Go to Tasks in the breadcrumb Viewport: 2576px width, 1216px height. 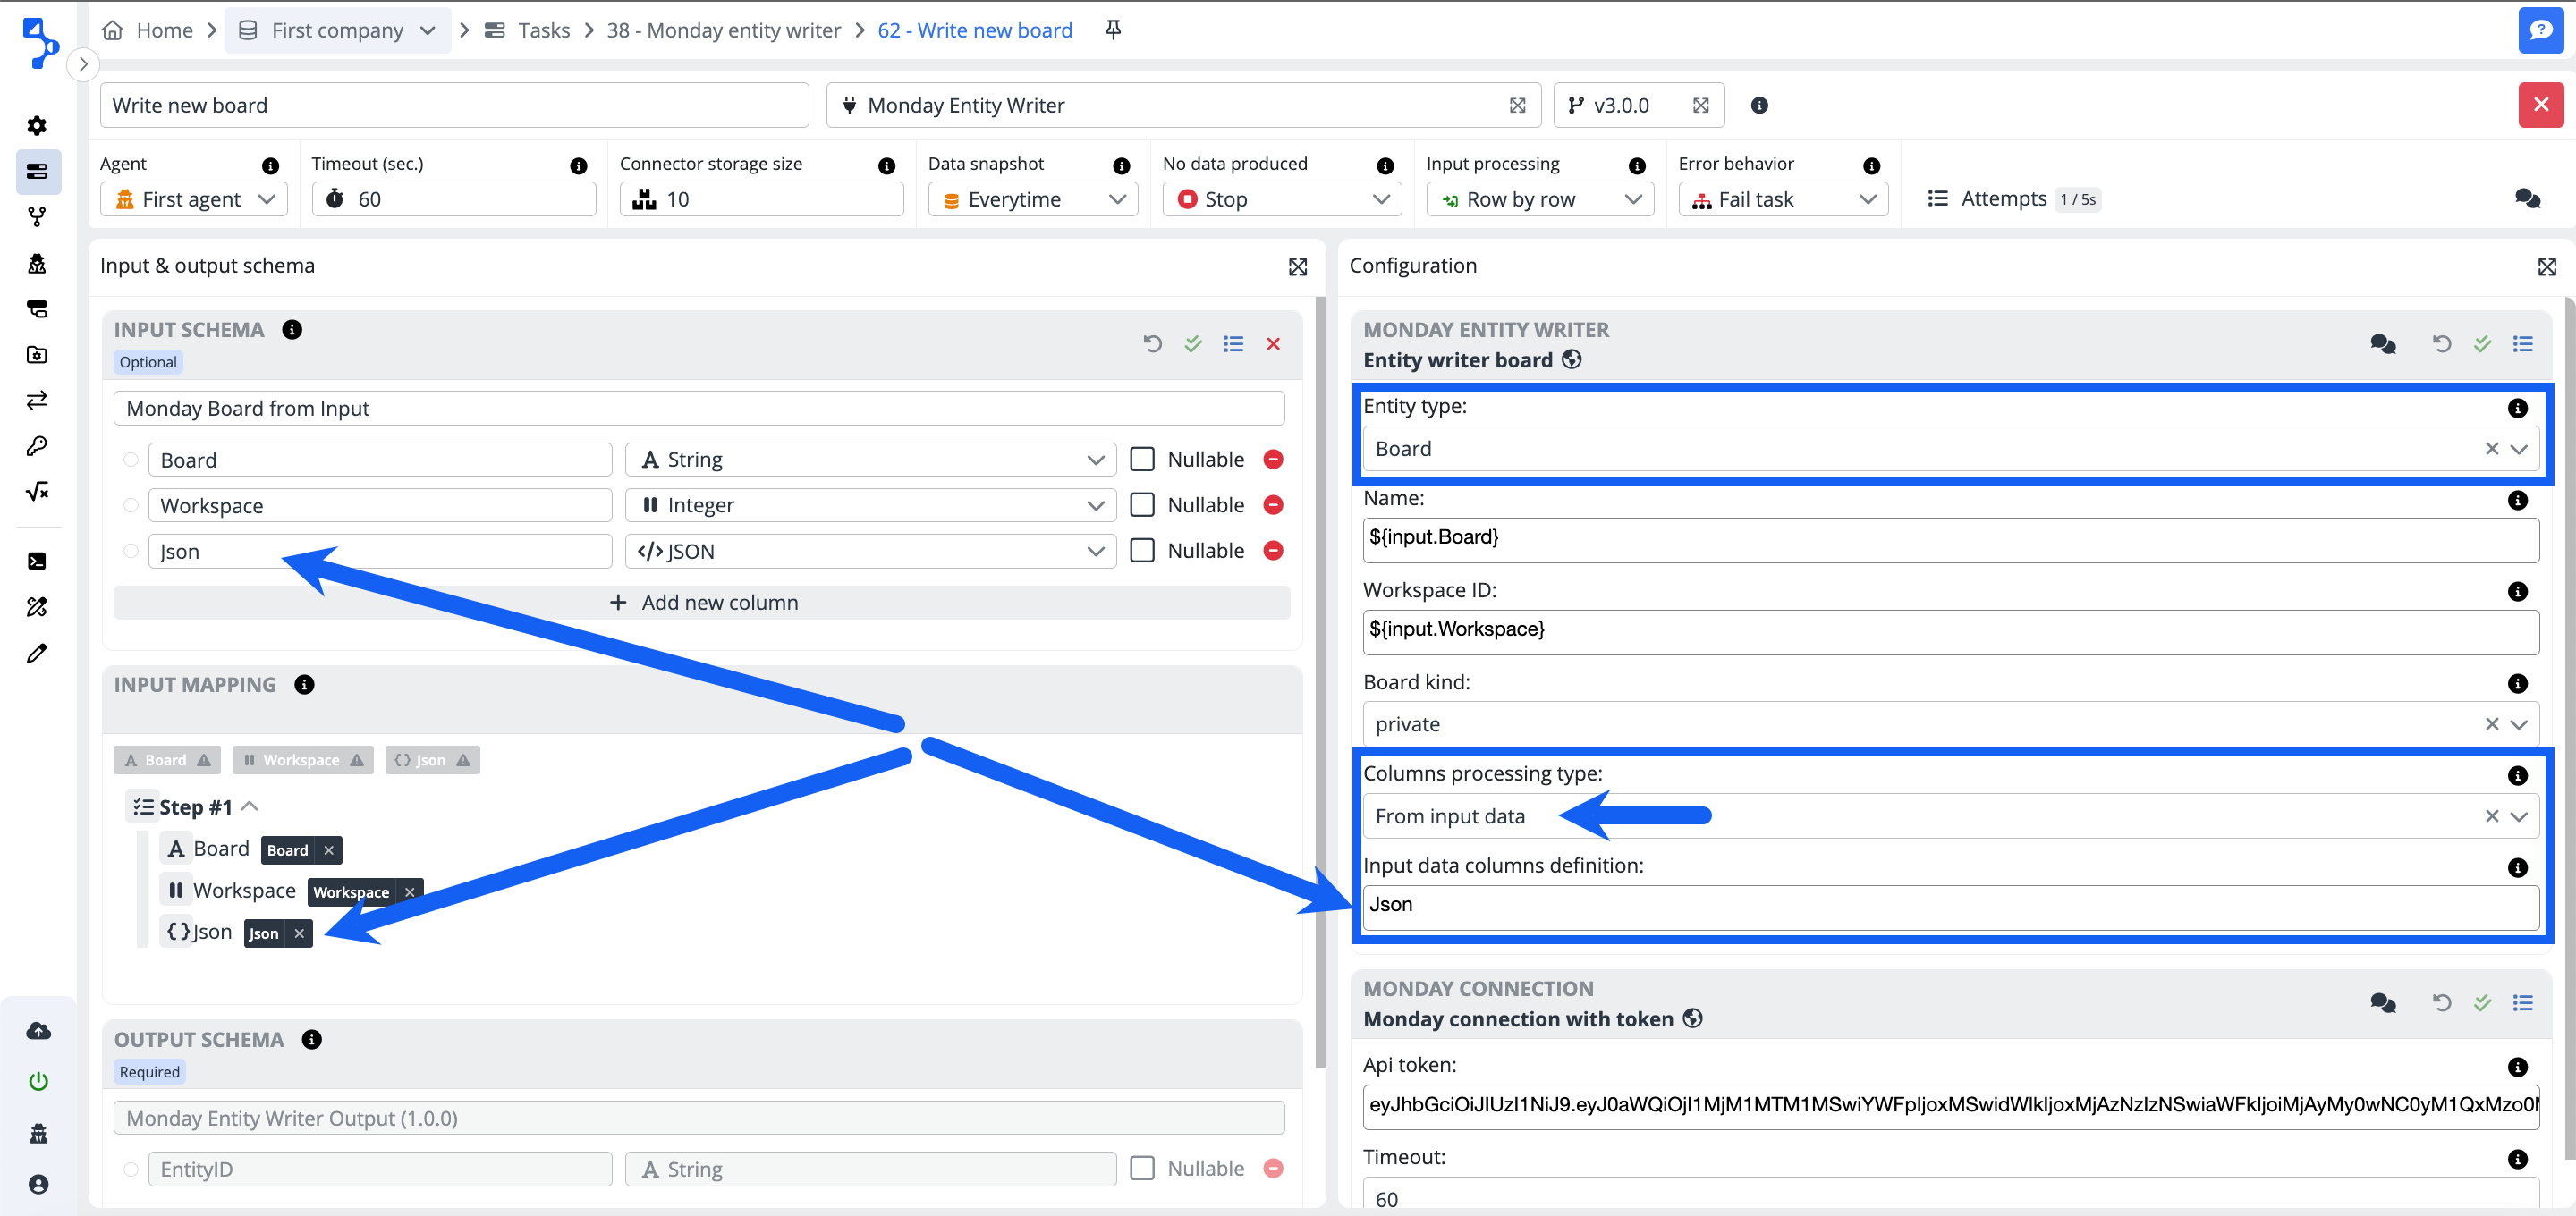[x=543, y=30]
